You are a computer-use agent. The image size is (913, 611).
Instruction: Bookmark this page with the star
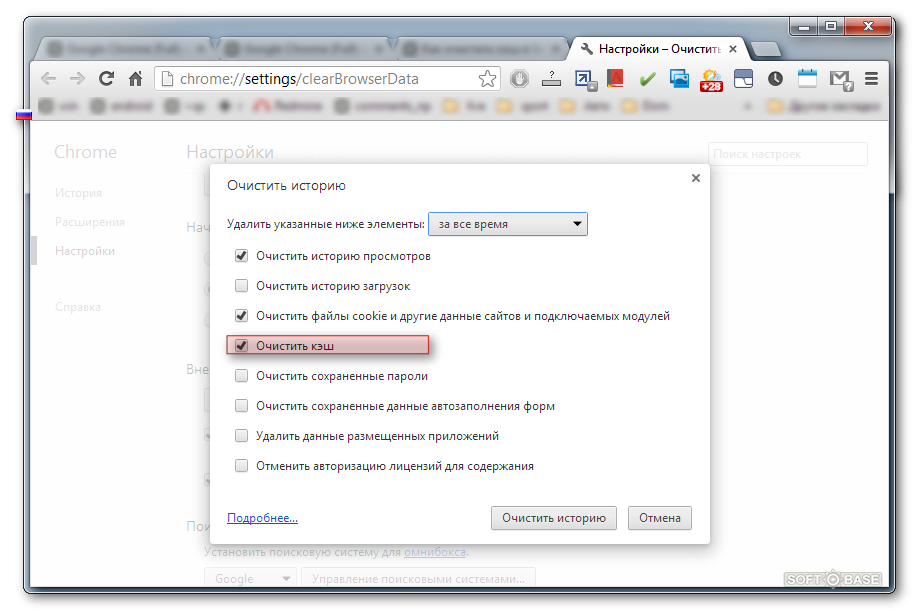487,79
